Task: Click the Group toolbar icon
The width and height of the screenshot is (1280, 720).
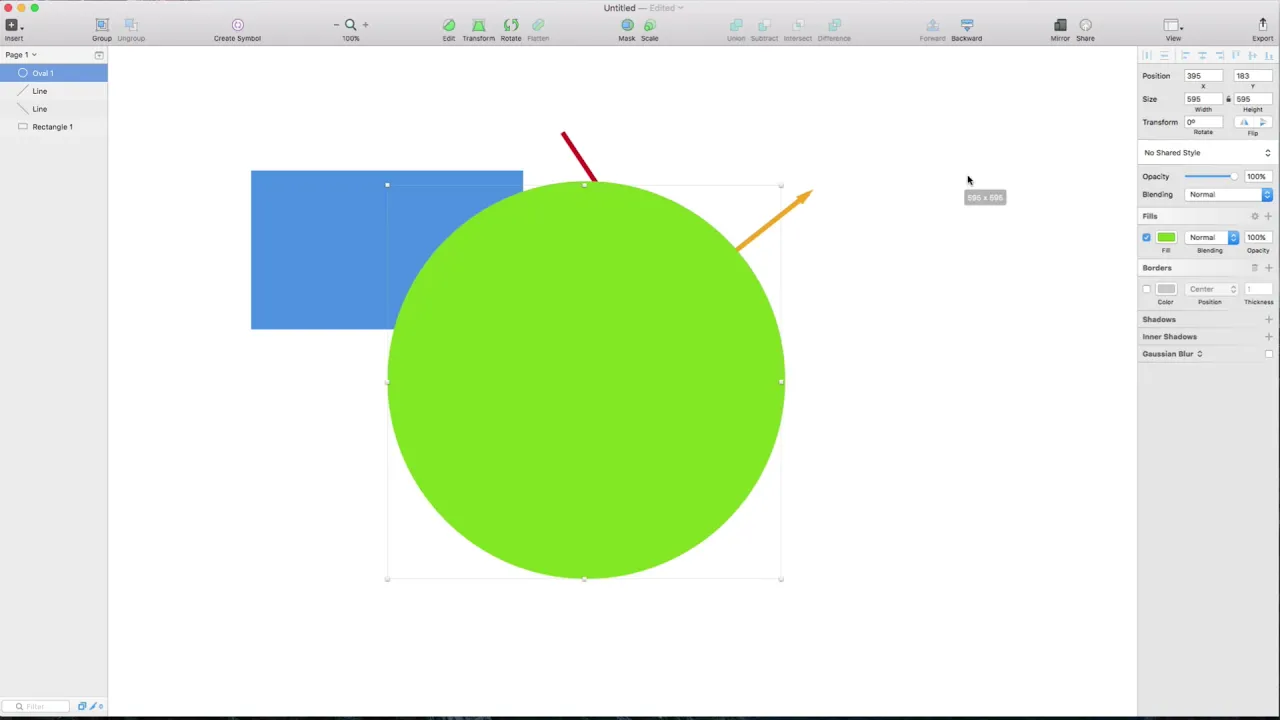Action: click(x=101, y=25)
